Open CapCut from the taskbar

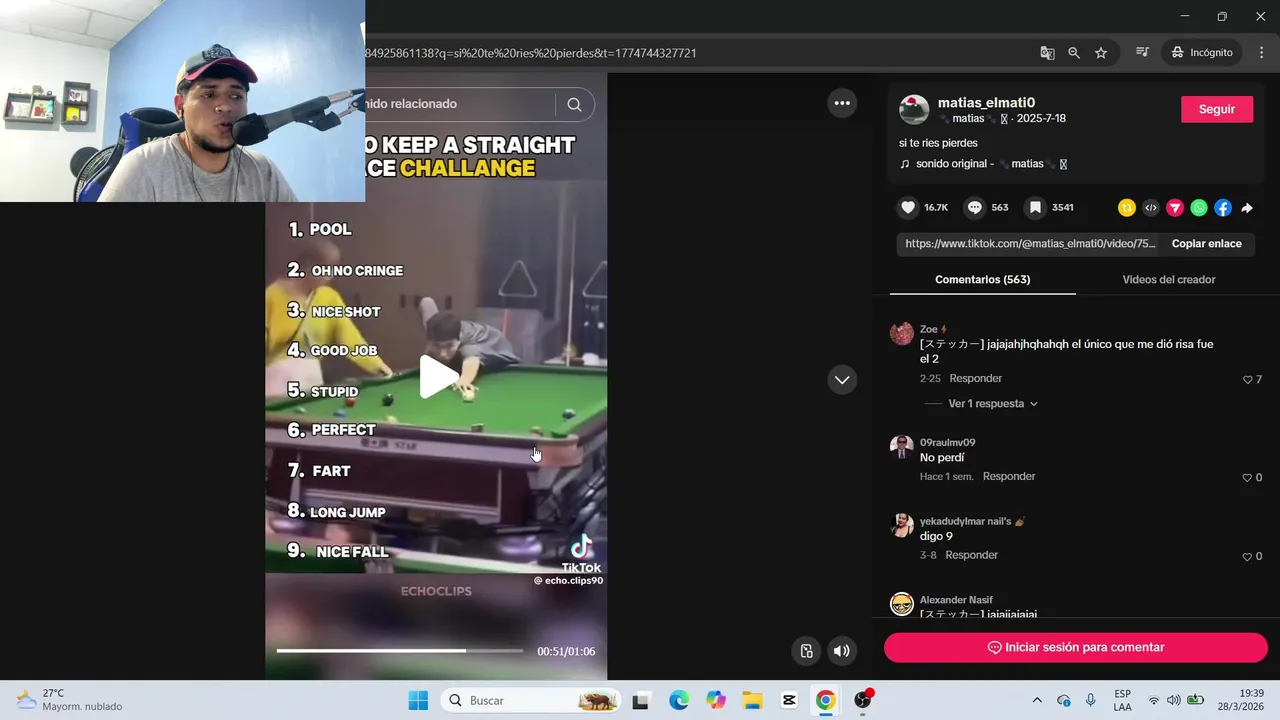coord(789,701)
